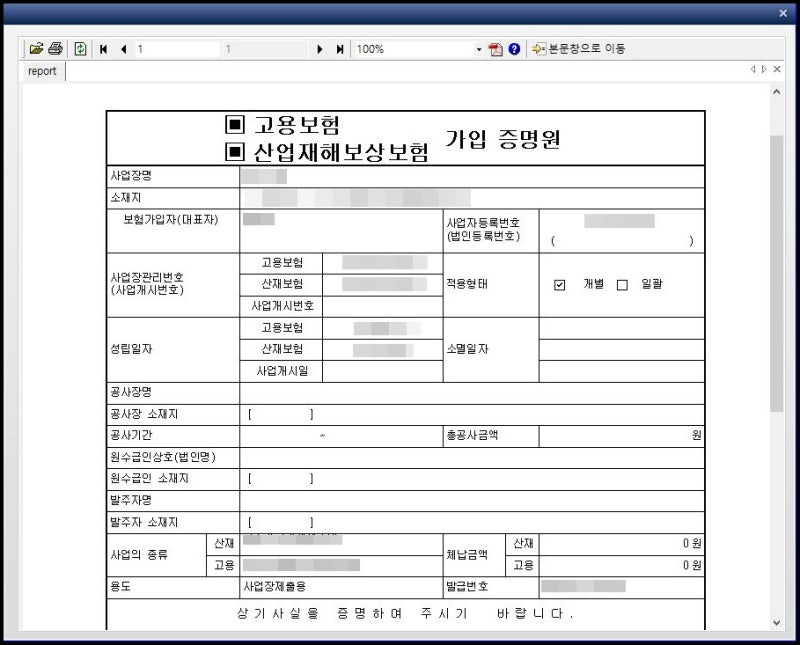
Task: Click the vertical scrollbar thumb
Action: click(777, 273)
